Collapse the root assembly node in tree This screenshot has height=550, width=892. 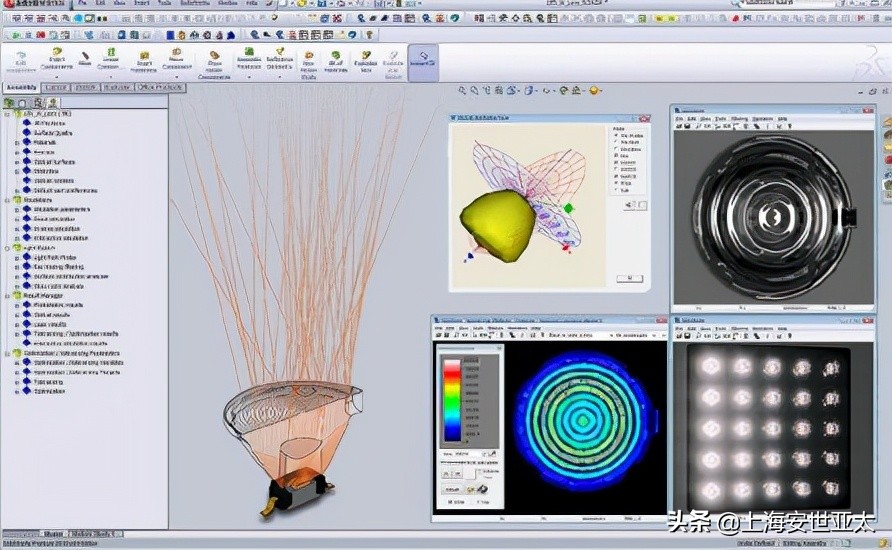click(7, 114)
